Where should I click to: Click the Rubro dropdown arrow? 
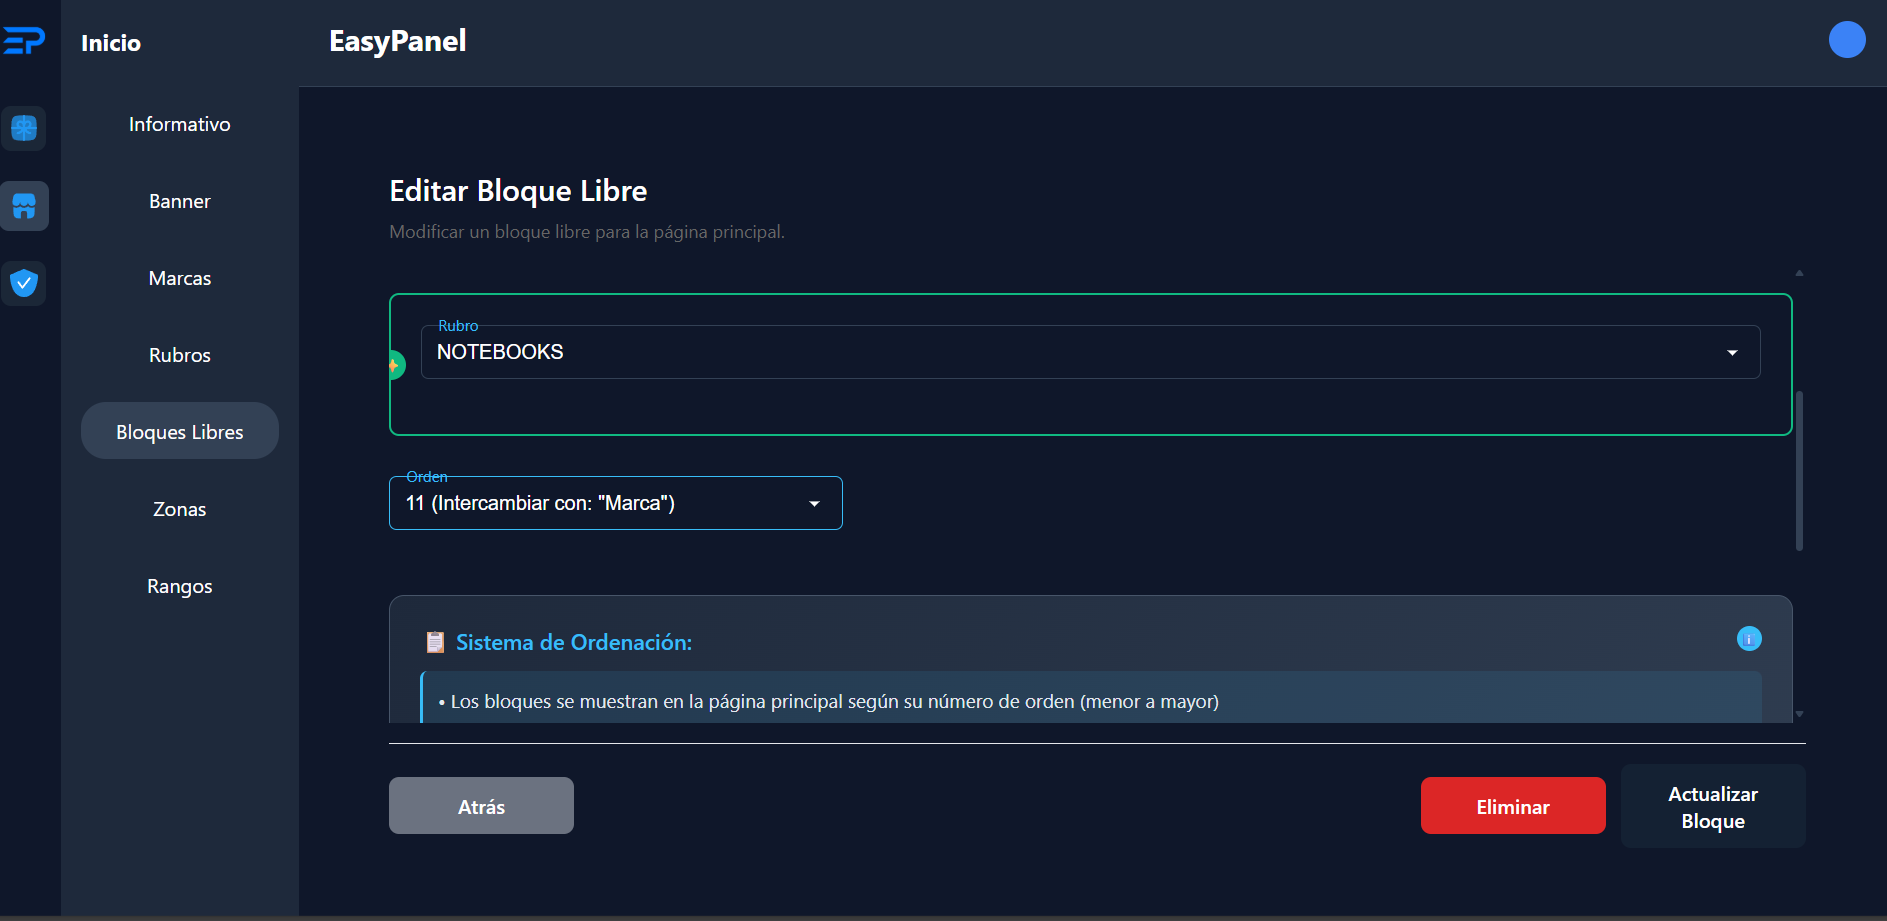pos(1732,353)
